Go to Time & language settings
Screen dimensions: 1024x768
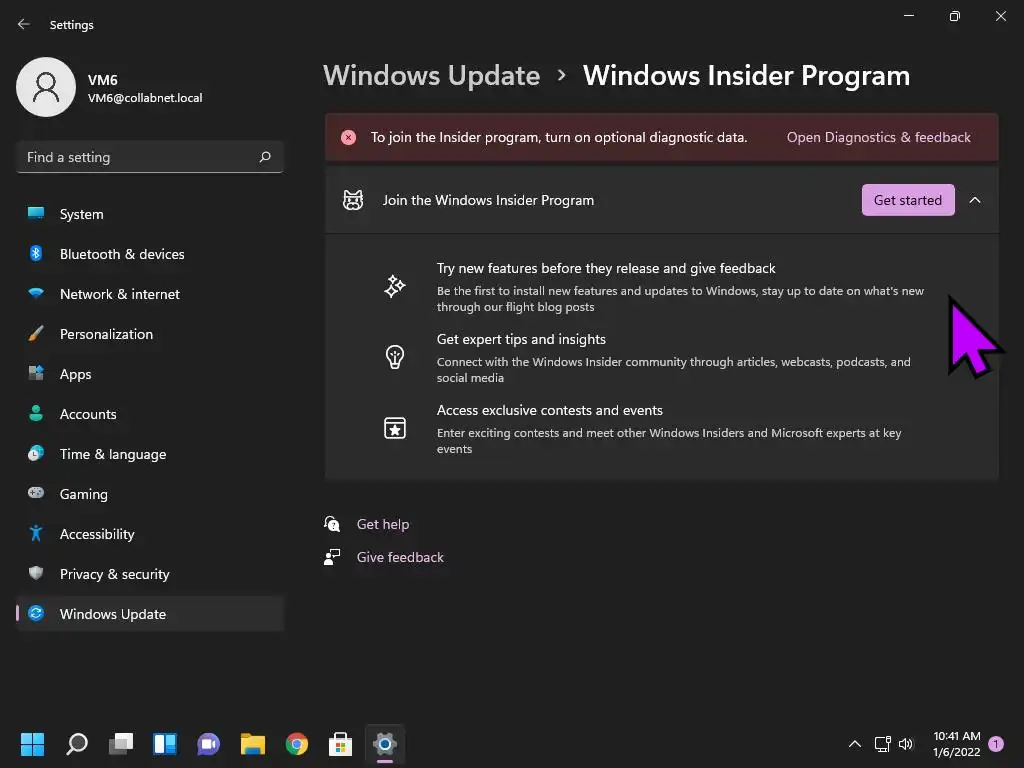click(150, 453)
